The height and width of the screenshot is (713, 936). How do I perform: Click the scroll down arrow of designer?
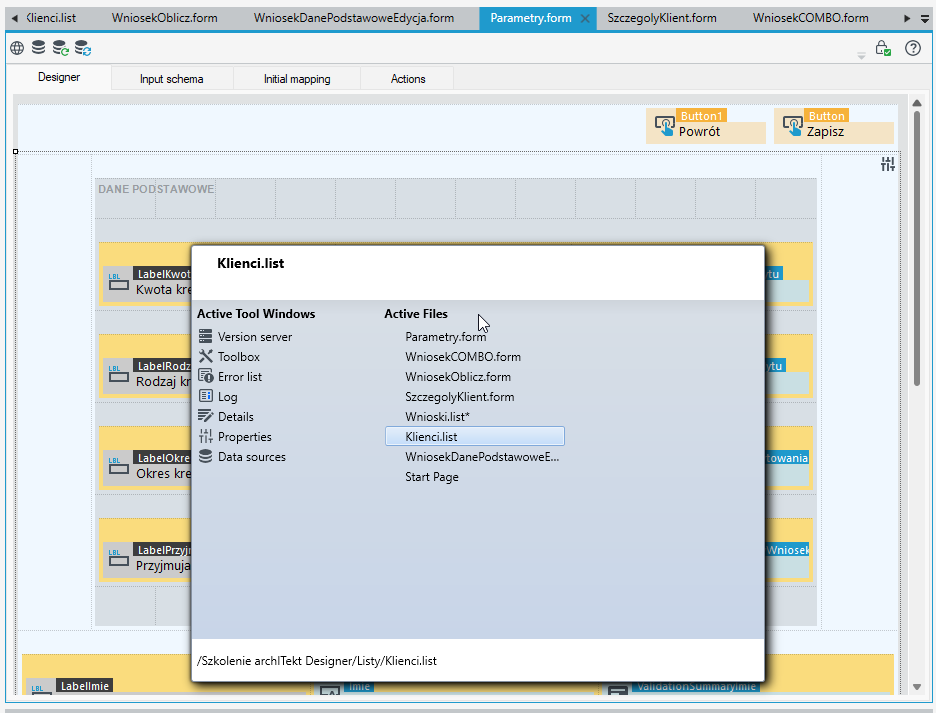point(917,687)
